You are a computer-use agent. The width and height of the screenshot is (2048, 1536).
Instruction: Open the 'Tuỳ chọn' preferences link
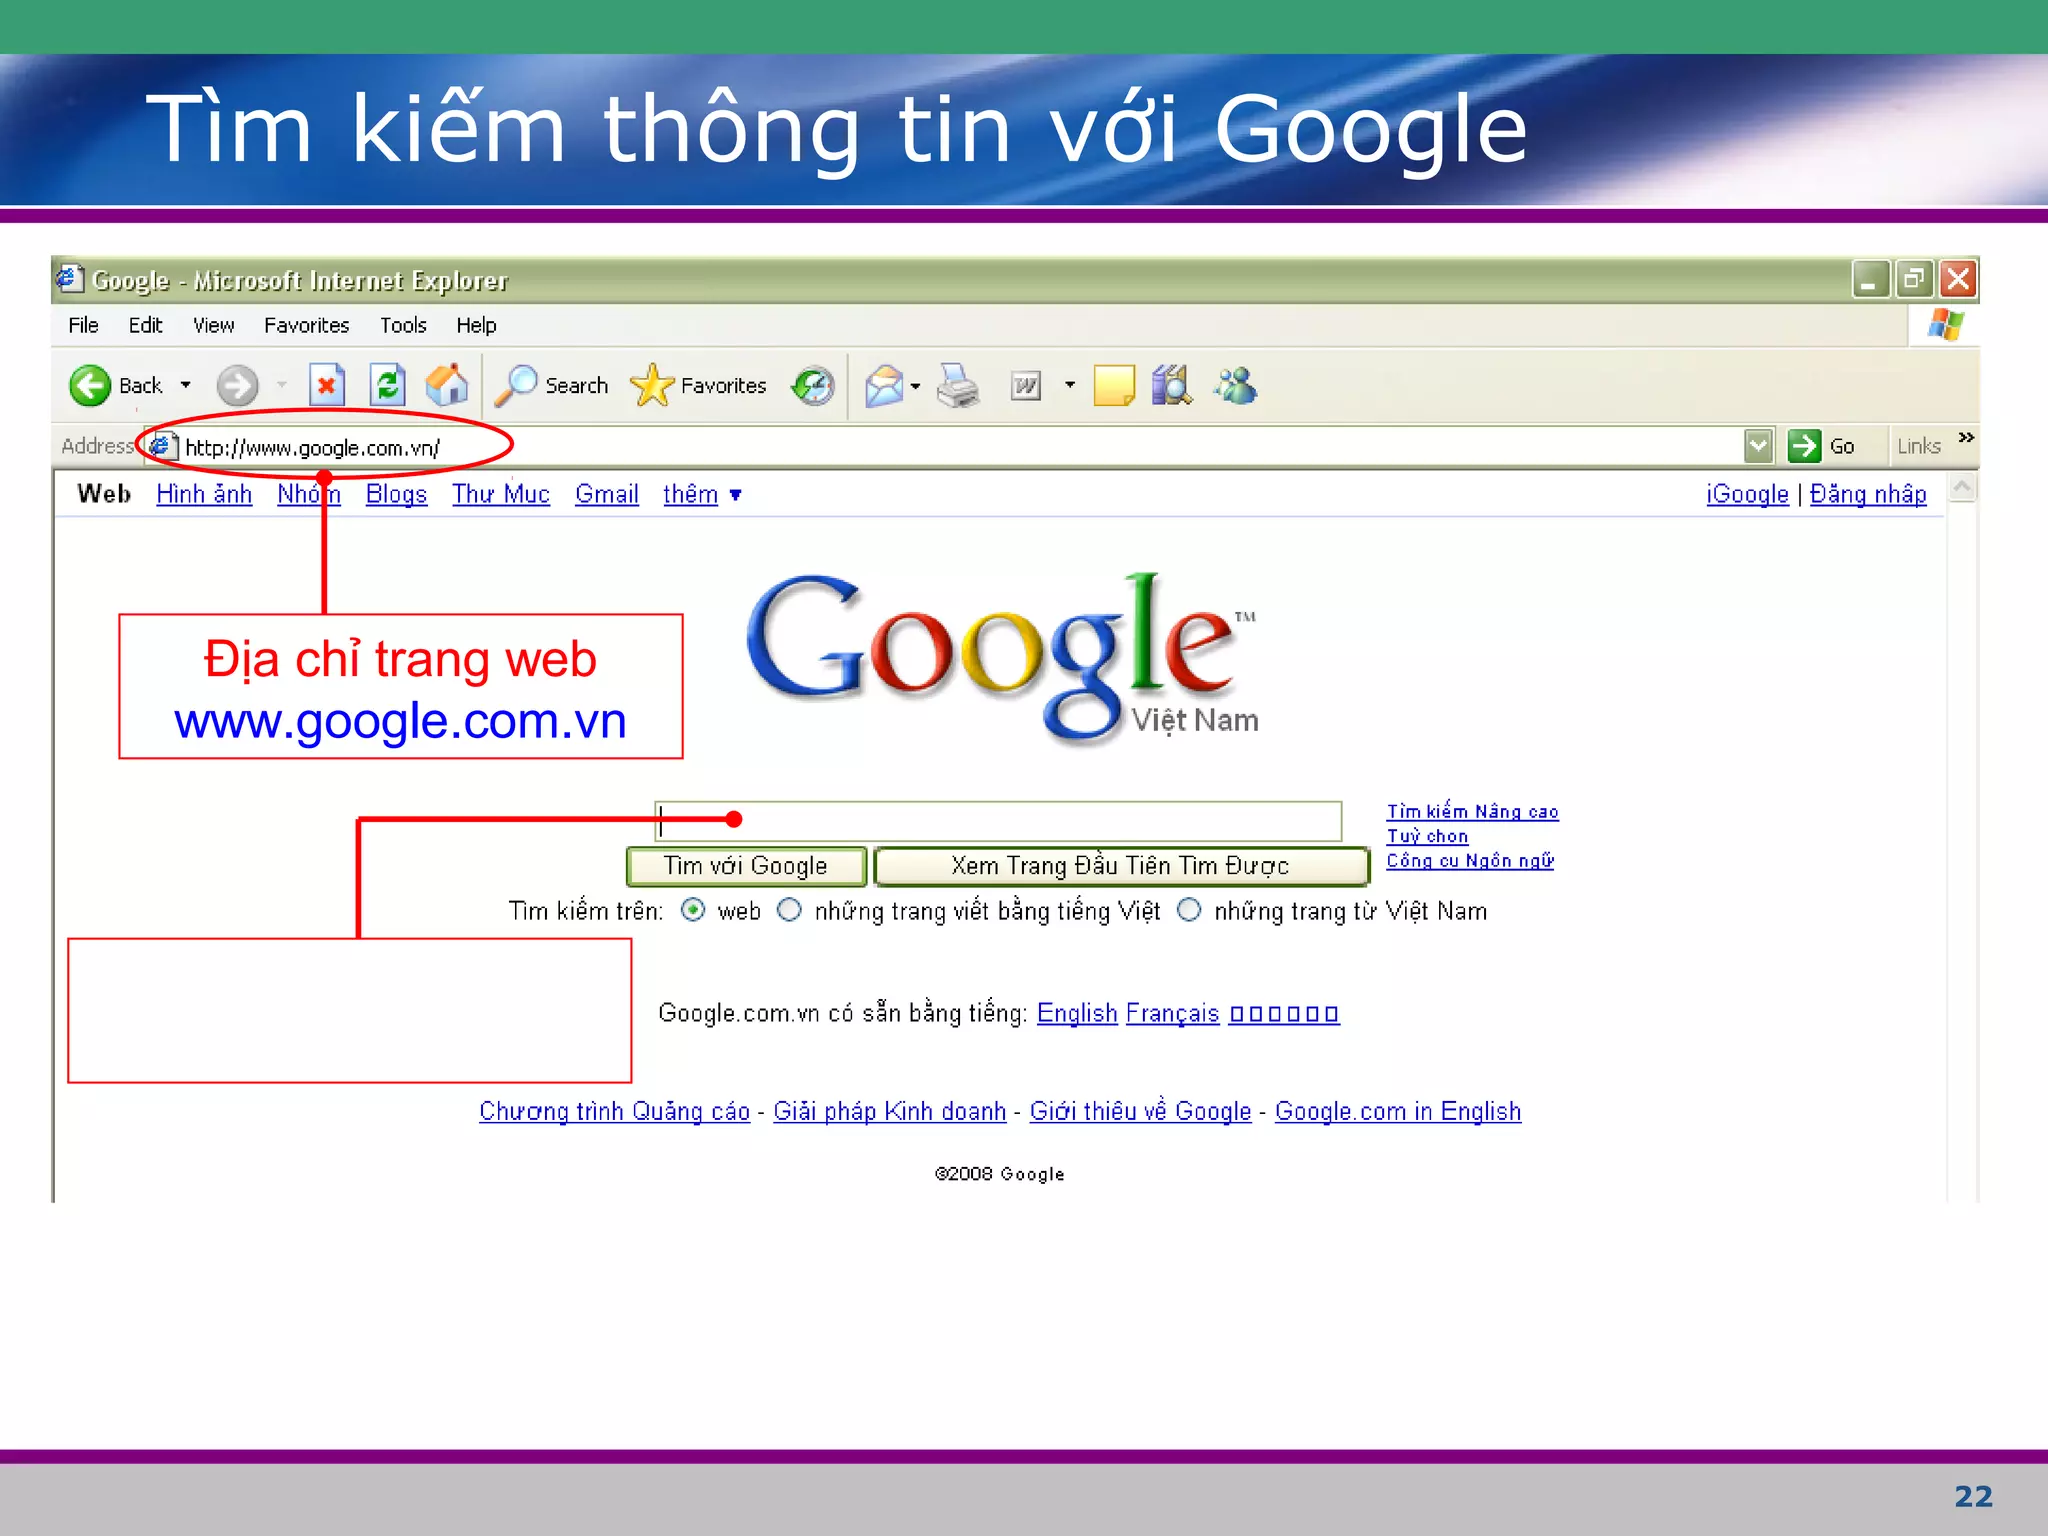click(1427, 836)
